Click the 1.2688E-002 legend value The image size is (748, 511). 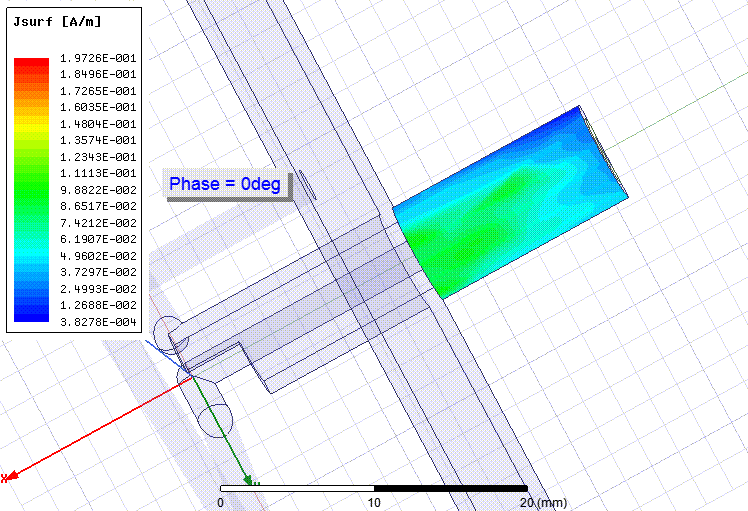coord(98,305)
